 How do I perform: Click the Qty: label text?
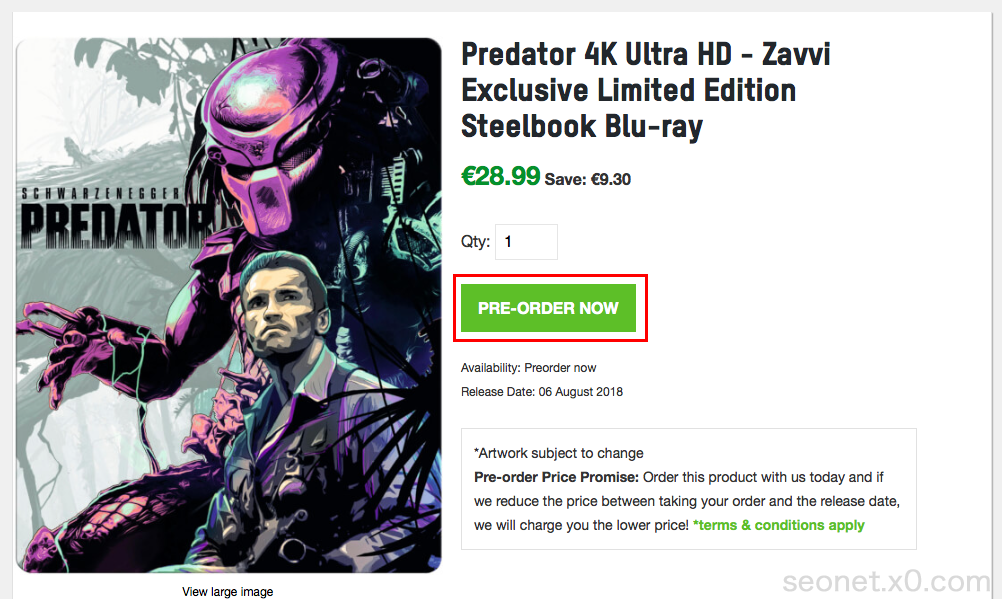(475, 242)
